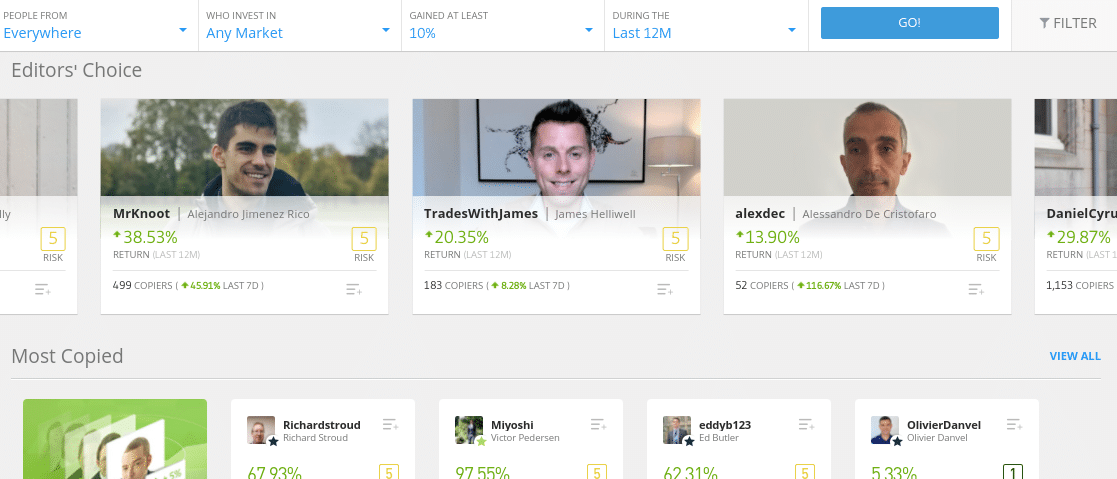1117x479 pixels.
Task: Click the GO! button
Action: (x=910, y=23)
